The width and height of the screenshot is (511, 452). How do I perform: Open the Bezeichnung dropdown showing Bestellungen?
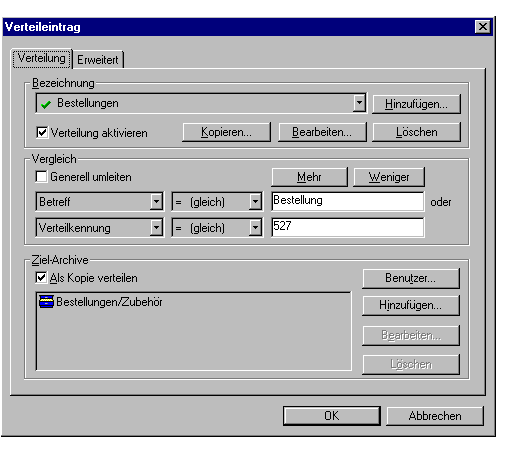(359, 103)
